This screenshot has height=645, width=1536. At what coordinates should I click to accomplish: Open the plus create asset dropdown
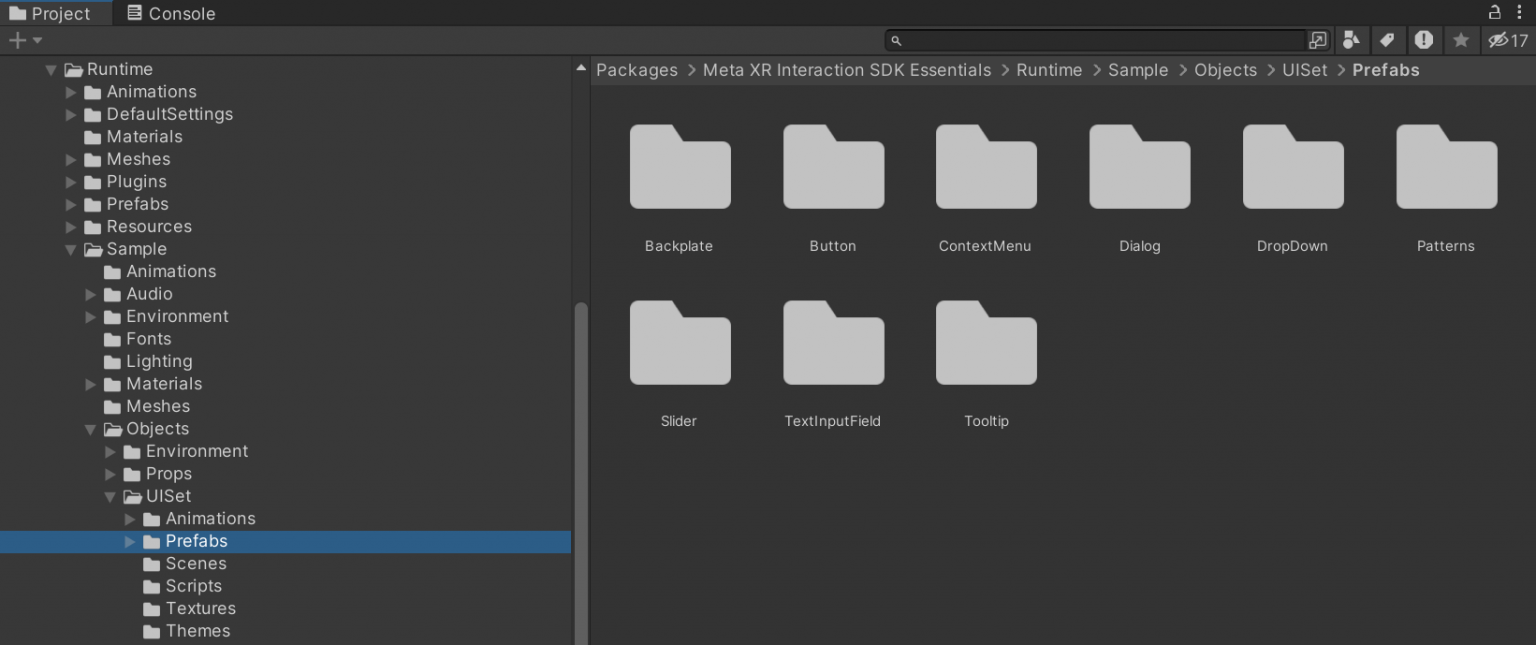click(25, 40)
